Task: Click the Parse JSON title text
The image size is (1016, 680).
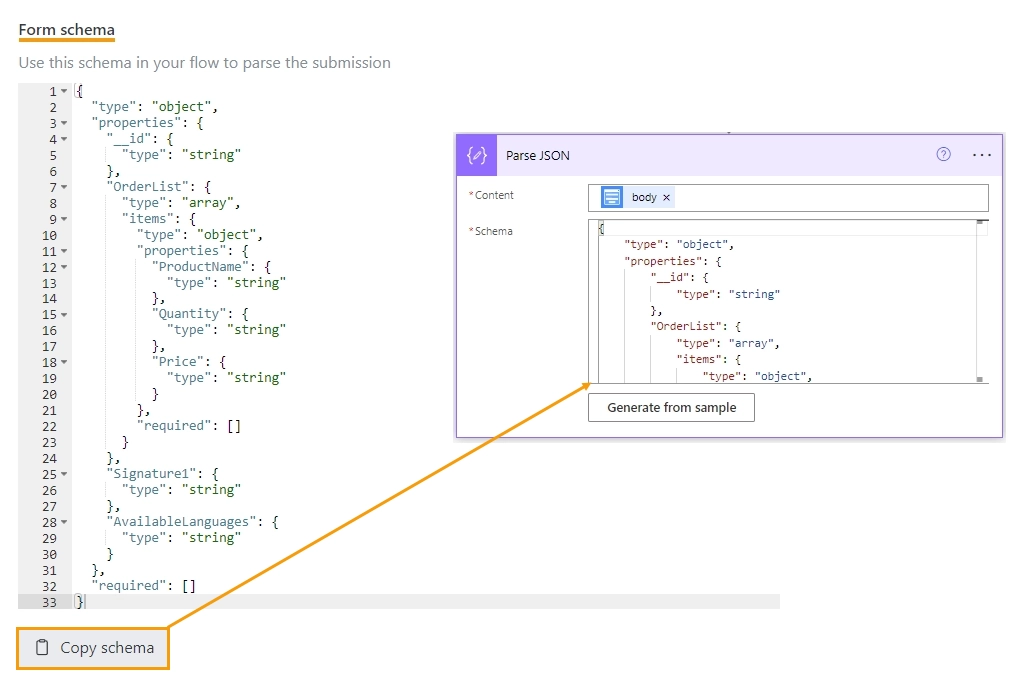Action: point(538,156)
